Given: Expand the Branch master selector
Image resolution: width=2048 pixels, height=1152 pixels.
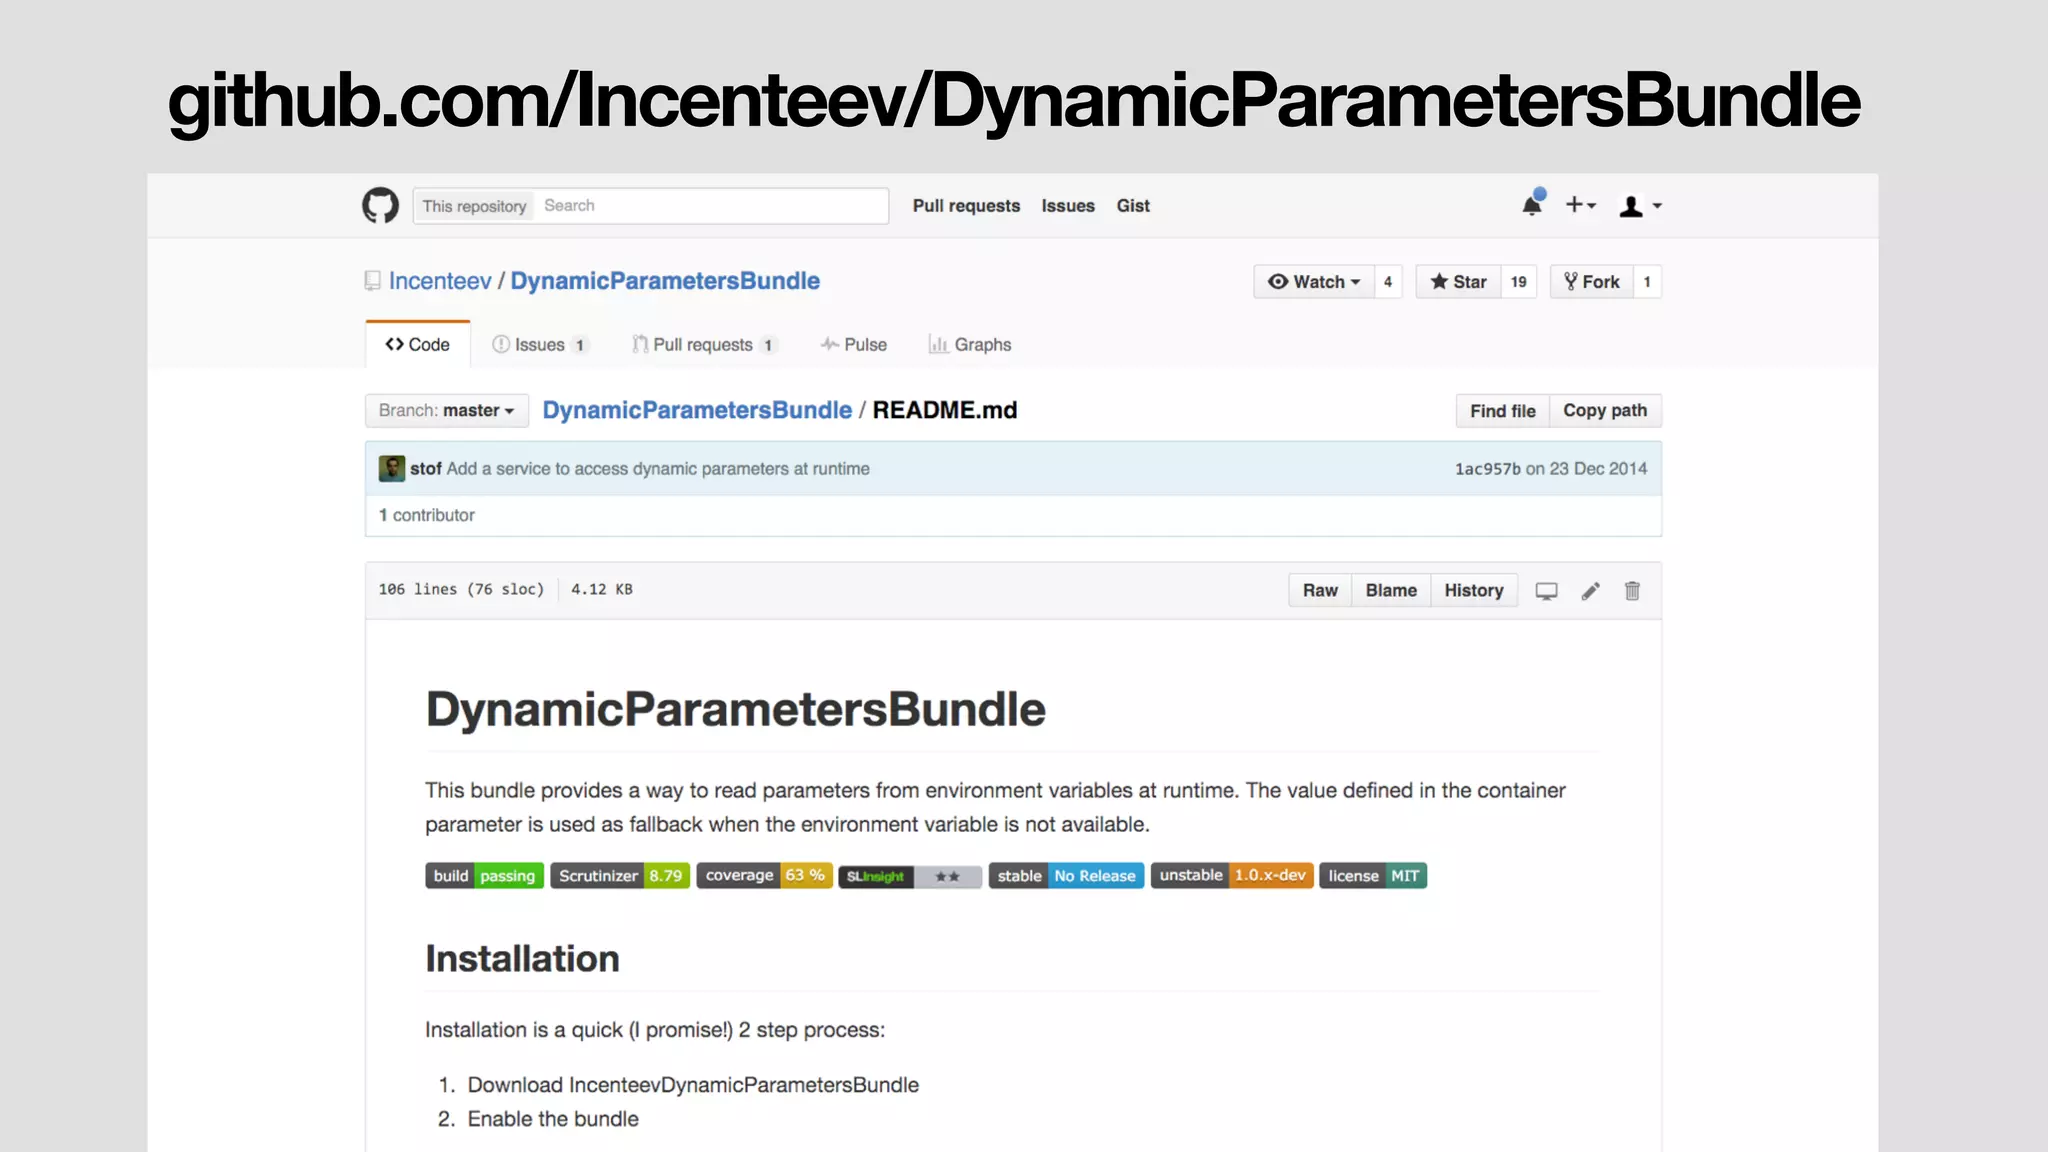Looking at the screenshot, I should click(446, 410).
